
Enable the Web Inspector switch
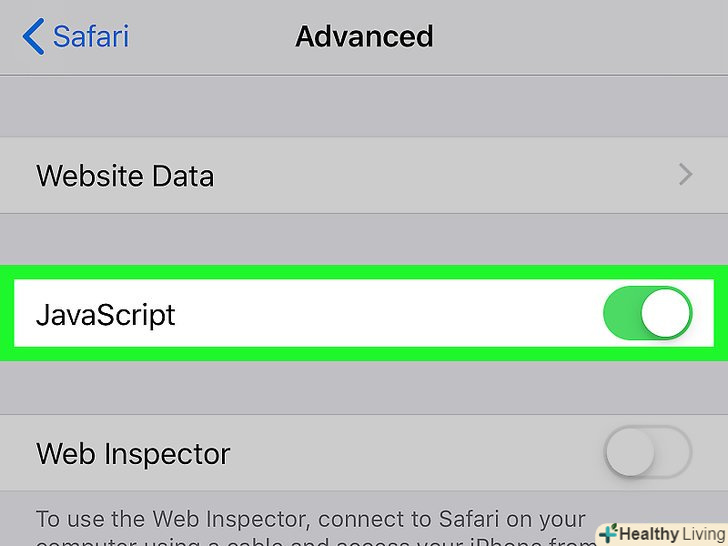(x=647, y=454)
